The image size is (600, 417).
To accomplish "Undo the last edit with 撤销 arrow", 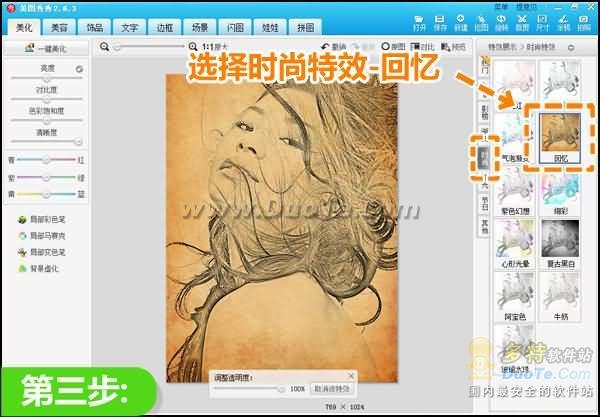I will 333,47.
